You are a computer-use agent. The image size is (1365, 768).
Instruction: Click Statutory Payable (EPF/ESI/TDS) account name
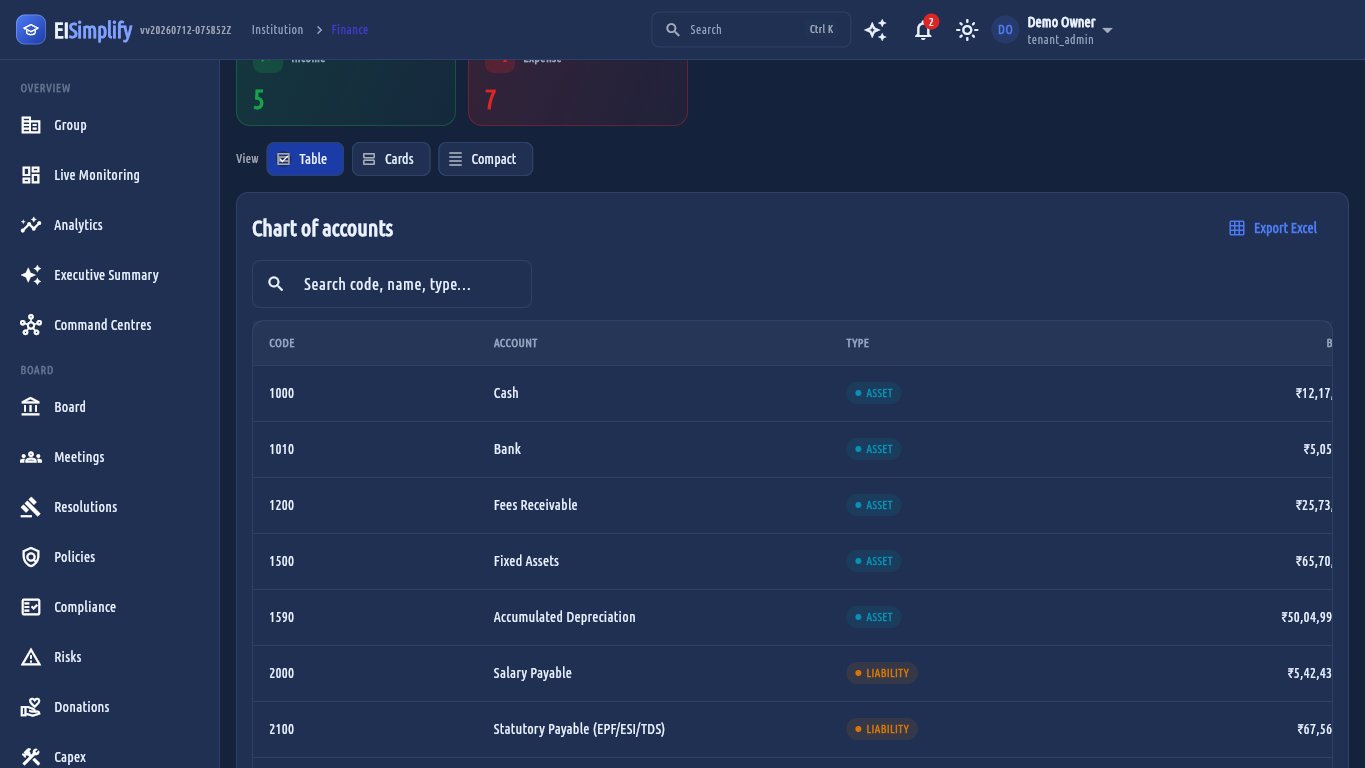coord(579,729)
